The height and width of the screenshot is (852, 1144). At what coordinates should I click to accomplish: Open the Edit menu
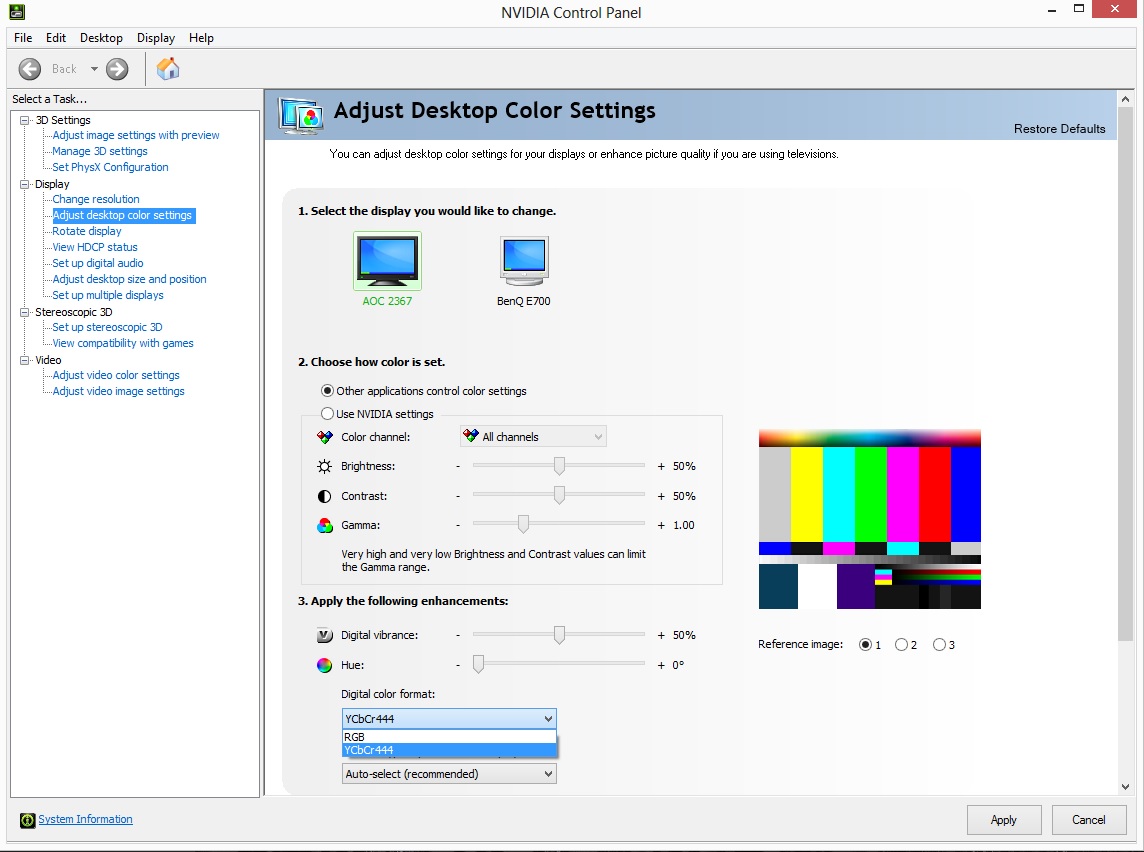pos(56,38)
